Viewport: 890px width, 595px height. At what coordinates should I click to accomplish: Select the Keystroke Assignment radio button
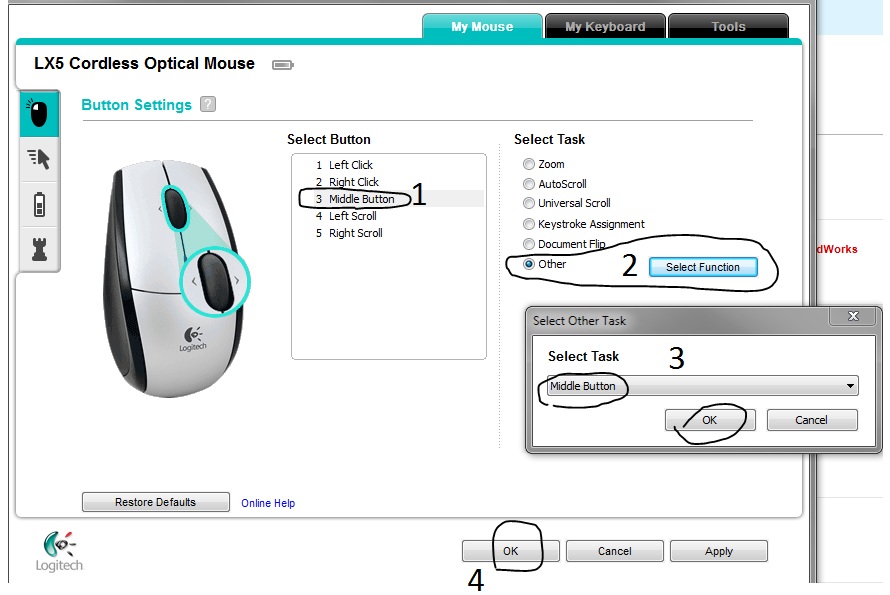(x=528, y=224)
